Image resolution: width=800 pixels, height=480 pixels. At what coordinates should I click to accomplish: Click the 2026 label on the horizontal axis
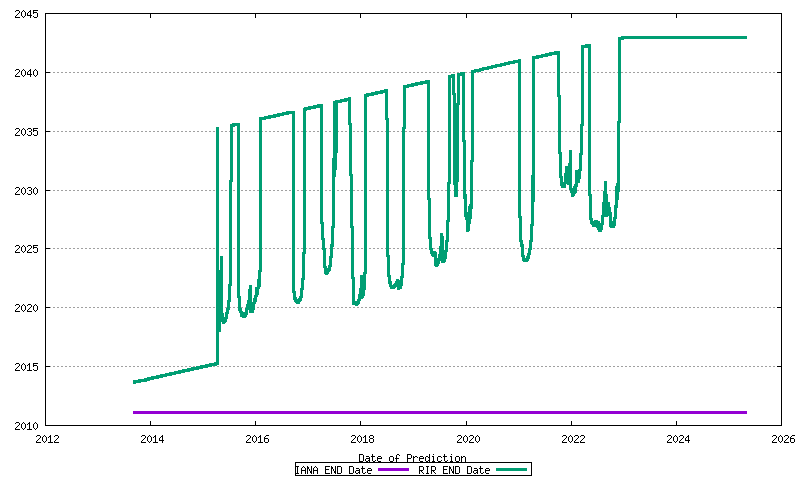click(x=783, y=438)
